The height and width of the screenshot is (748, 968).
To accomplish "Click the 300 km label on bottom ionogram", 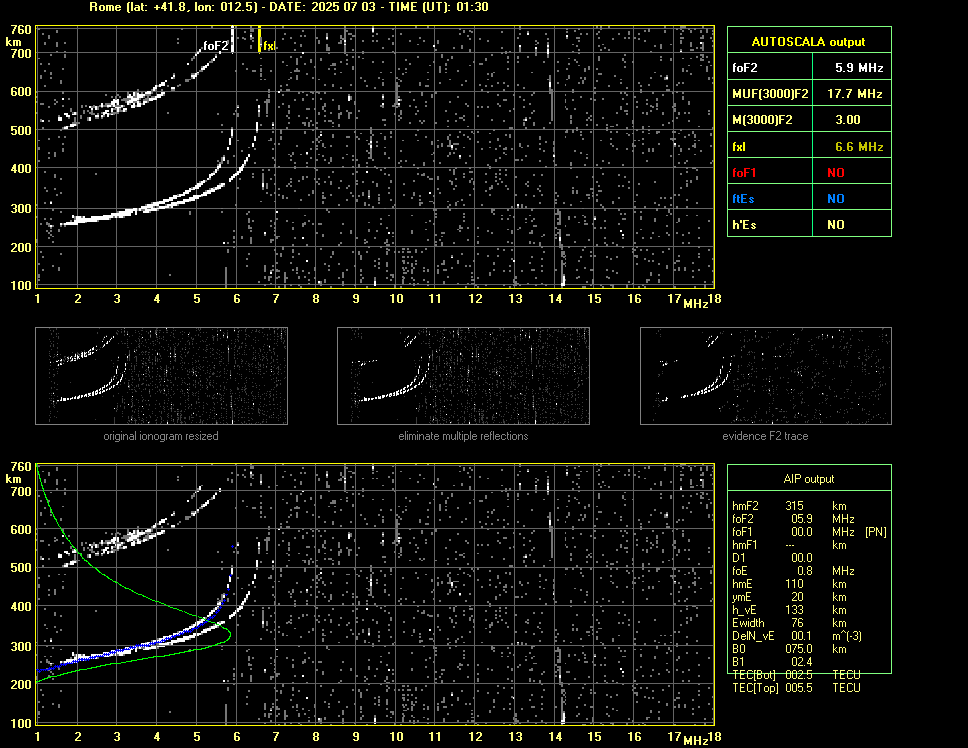I will [x=21, y=647].
